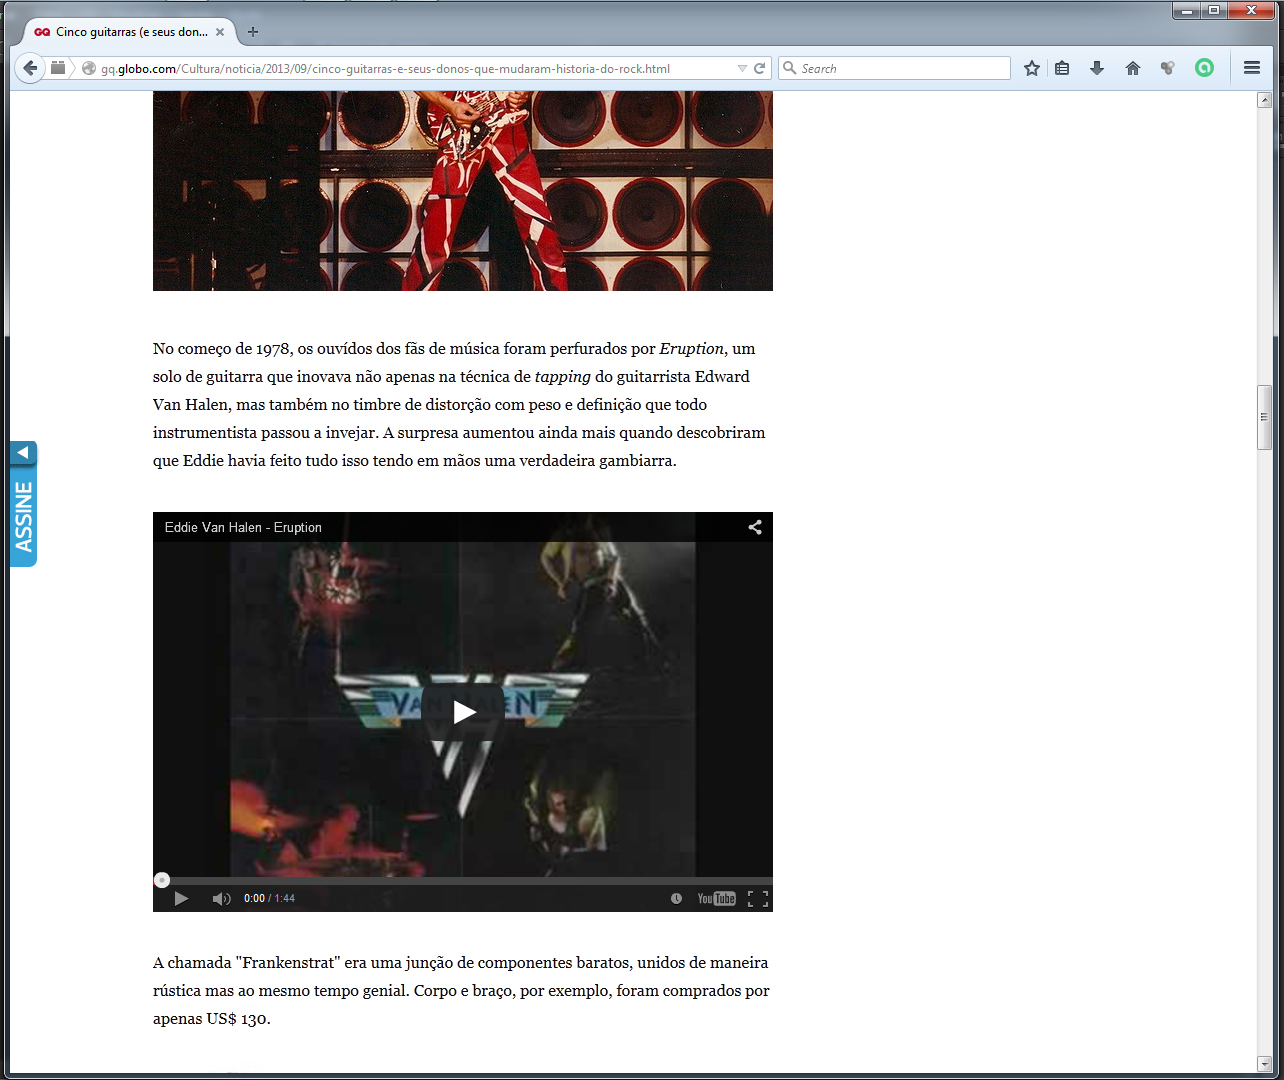This screenshot has height=1080, width=1284.
Task: Click the Eddie Van Halen - Eruption video title
Action: [x=243, y=527]
